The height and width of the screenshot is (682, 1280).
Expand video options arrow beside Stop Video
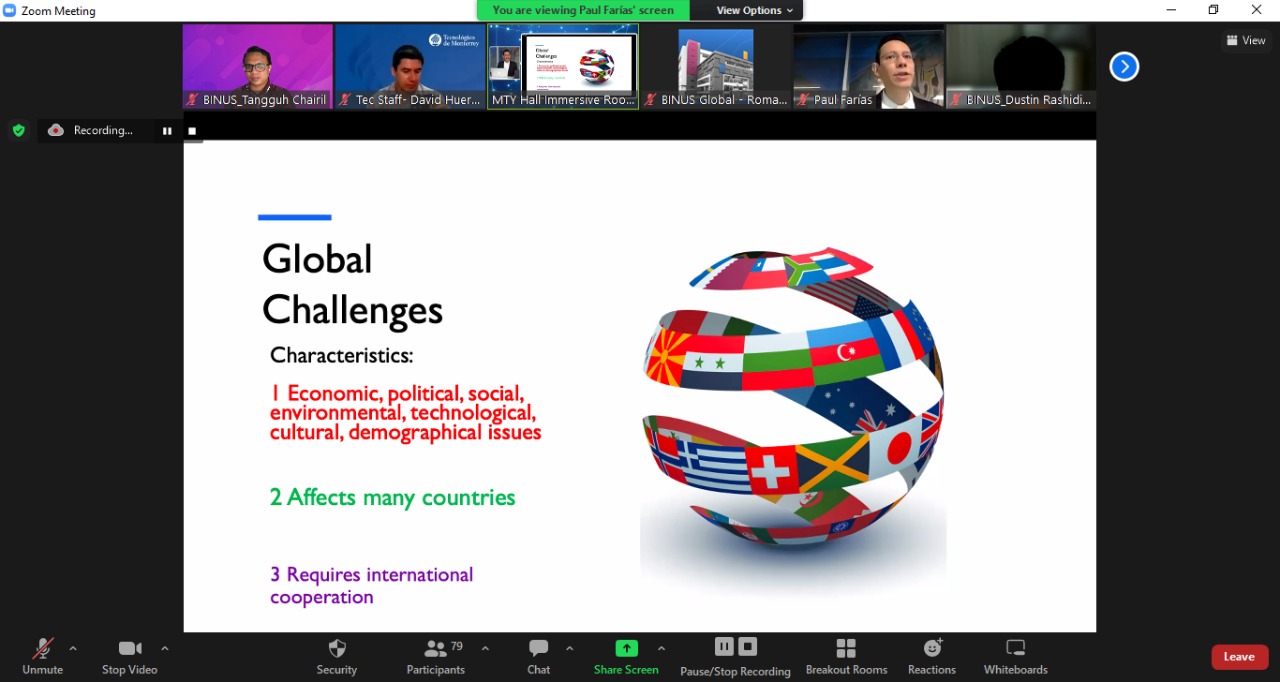tap(165, 648)
